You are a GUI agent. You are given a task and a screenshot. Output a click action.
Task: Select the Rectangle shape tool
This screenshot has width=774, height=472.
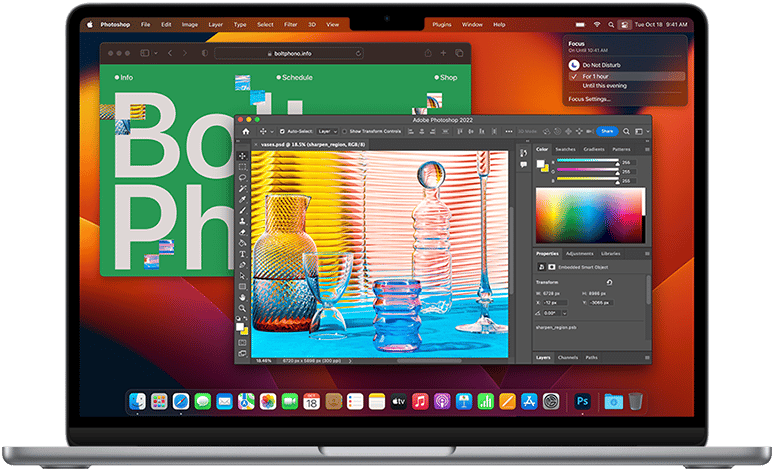tap(242, 286)
